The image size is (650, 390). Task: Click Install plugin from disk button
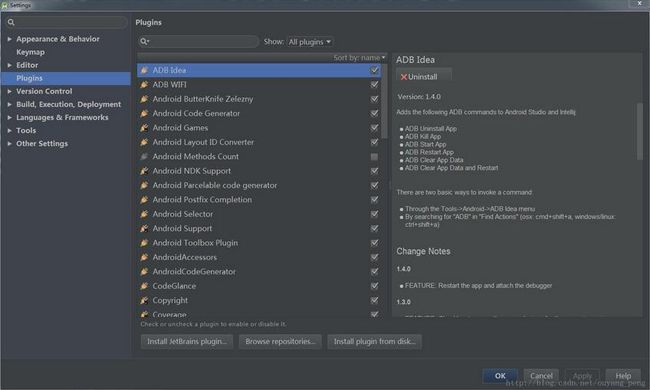coord(374,342)
